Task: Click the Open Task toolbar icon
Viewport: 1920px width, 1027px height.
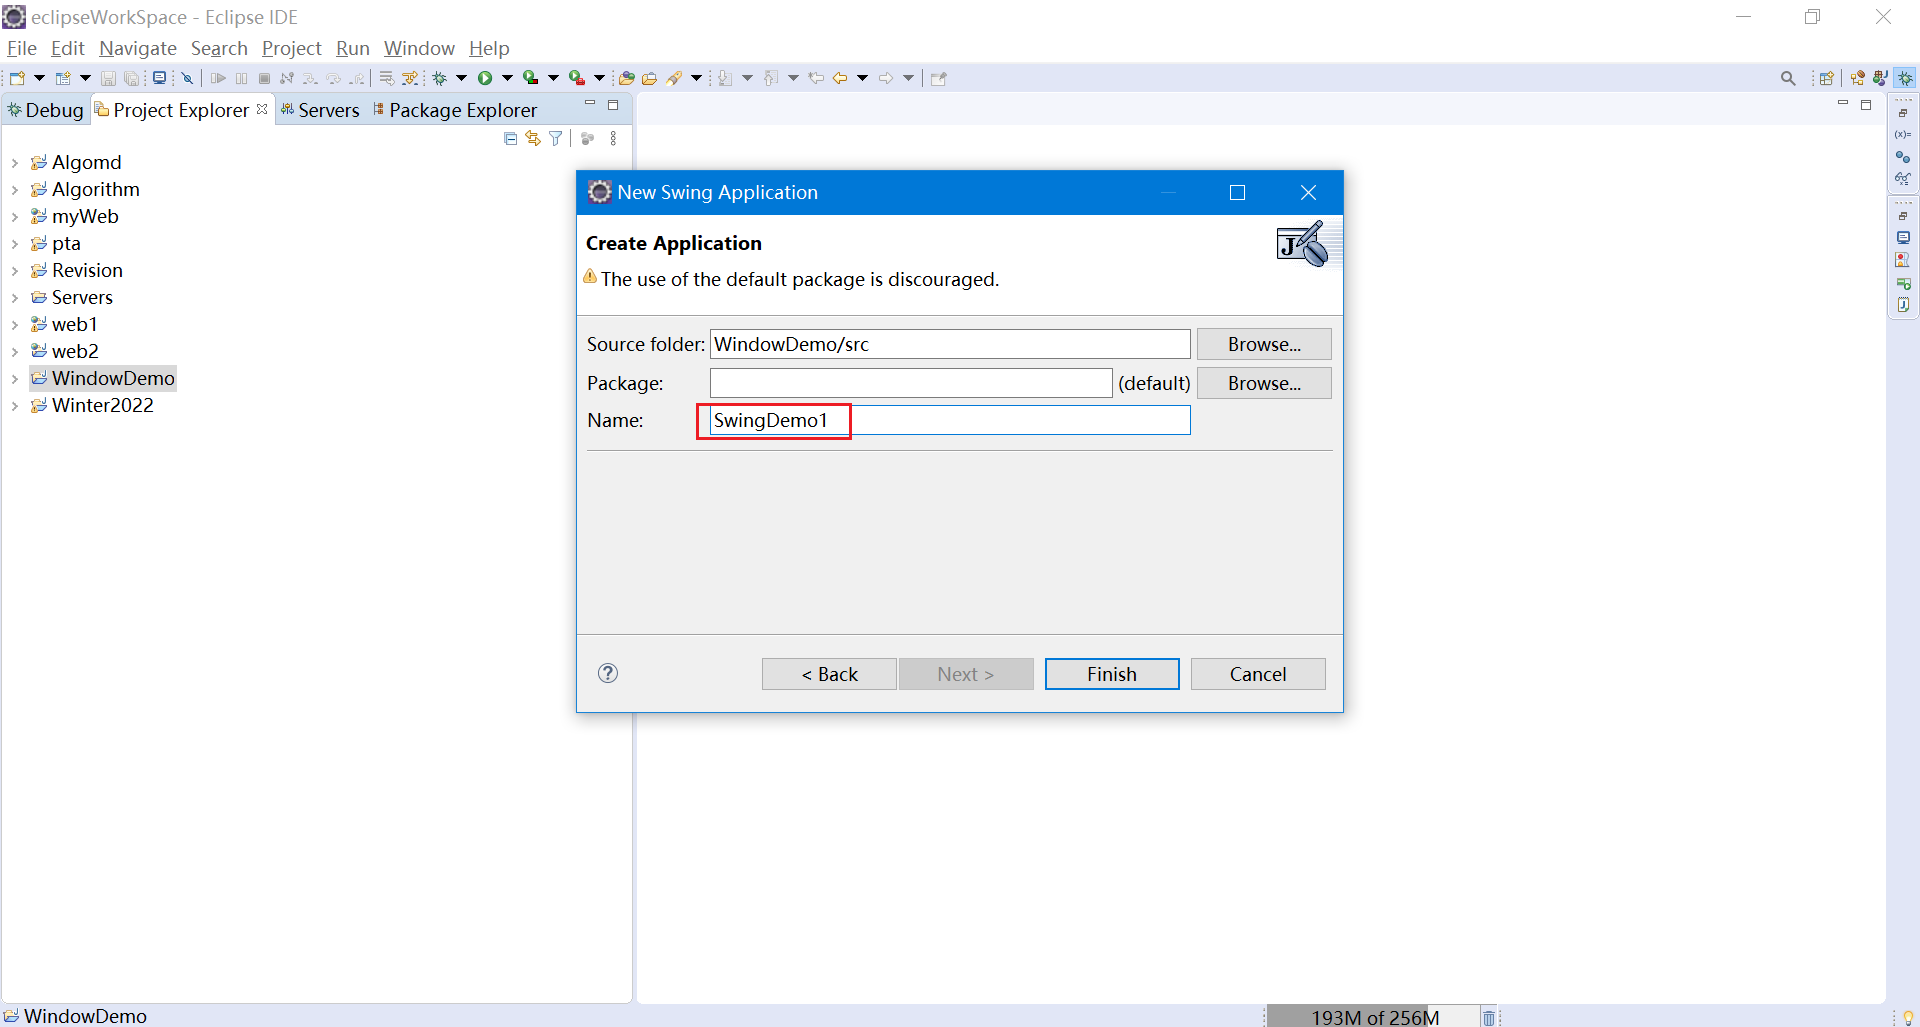Action: pos(649,78)
